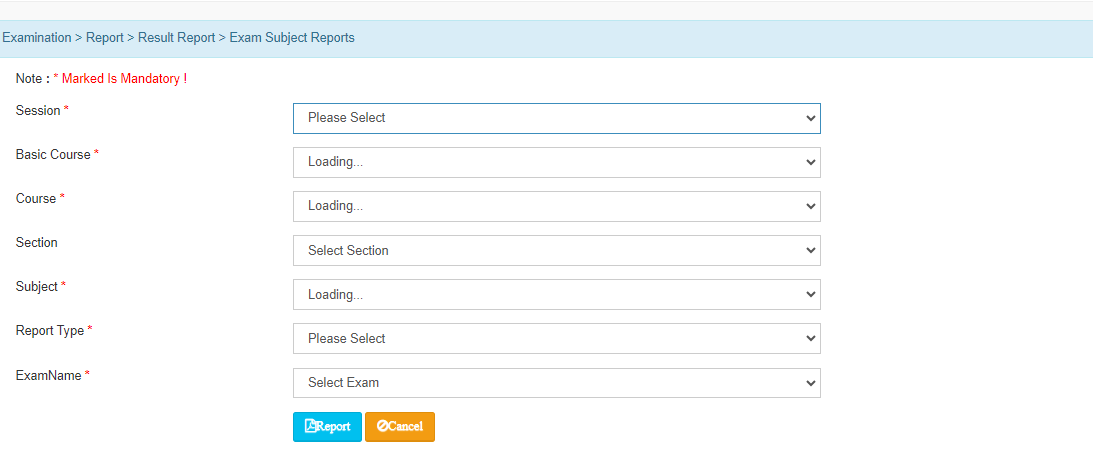Expand the Select Section dropdown

coord(556,250)
